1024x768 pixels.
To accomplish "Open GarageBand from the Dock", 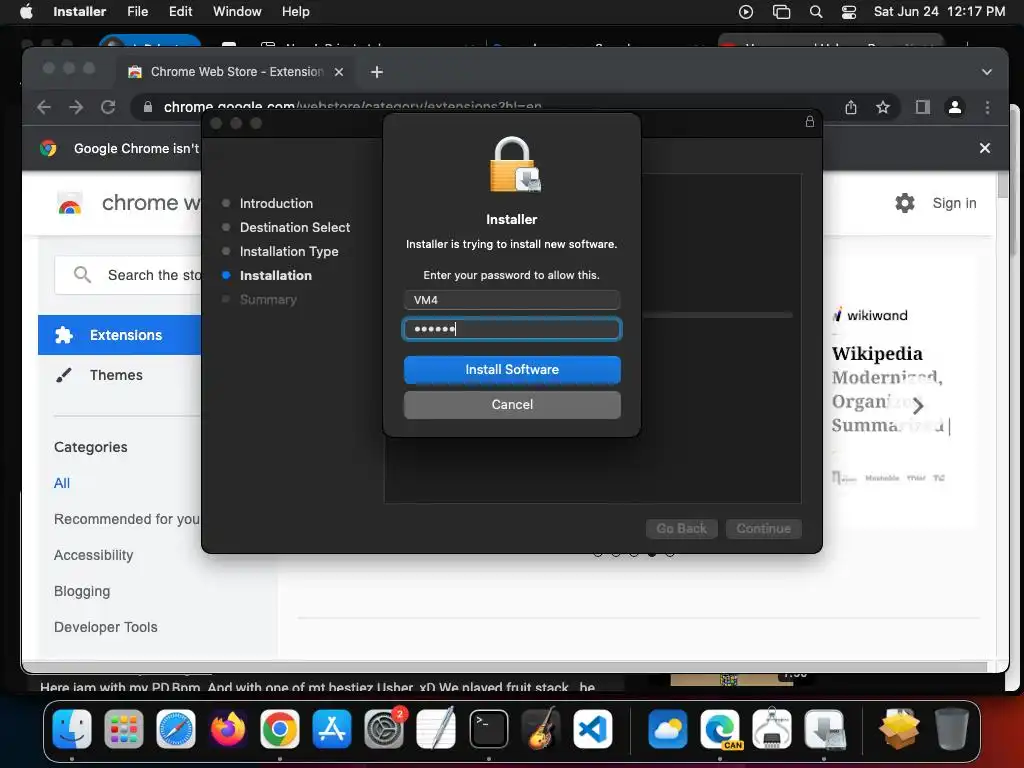I will (541, 729).
